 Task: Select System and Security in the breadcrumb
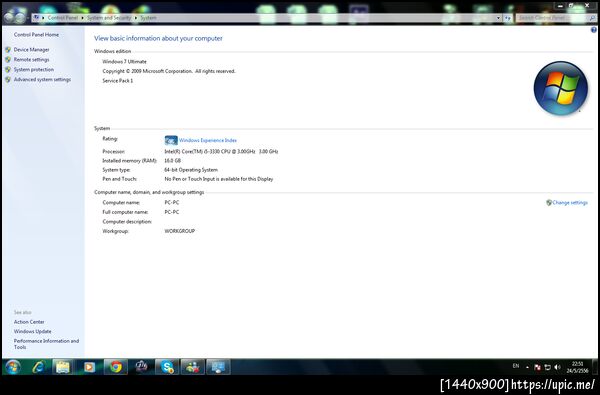(x=109, y=18)
